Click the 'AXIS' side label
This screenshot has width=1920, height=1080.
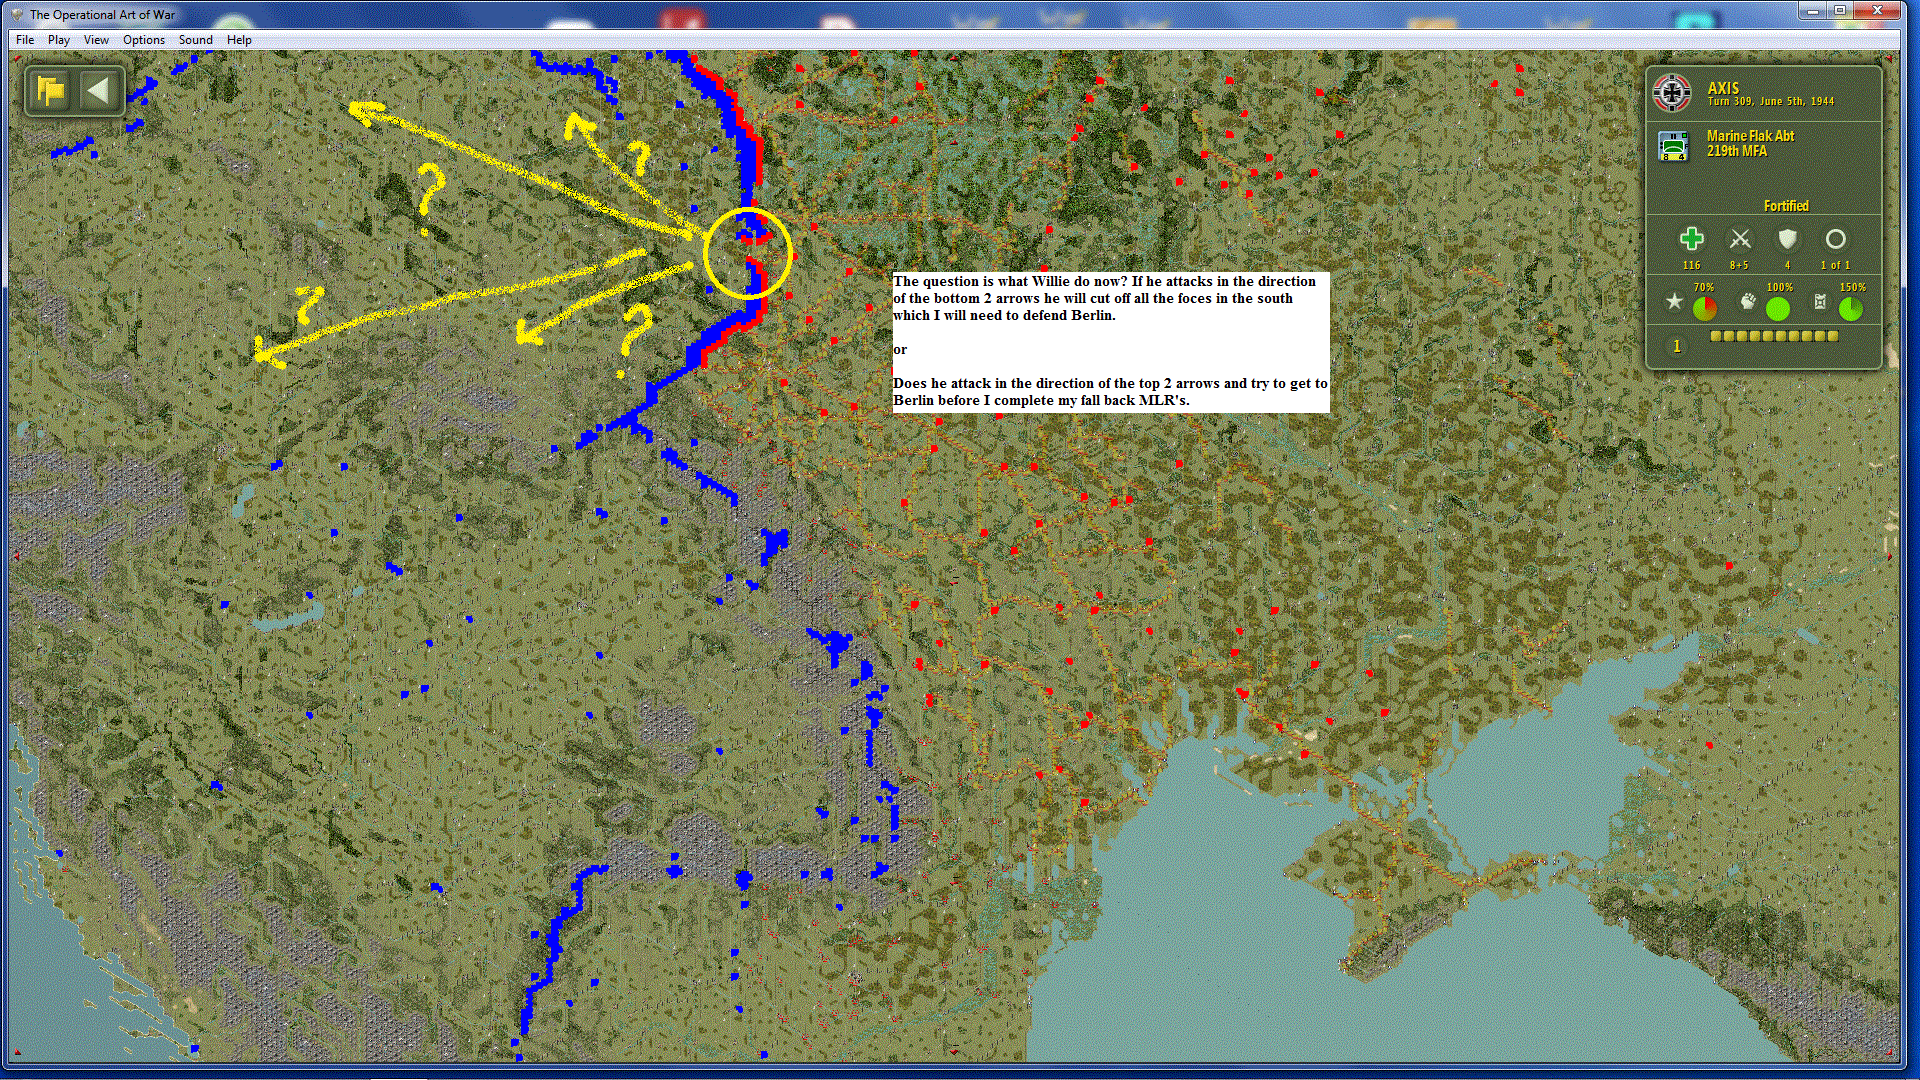1723,88
